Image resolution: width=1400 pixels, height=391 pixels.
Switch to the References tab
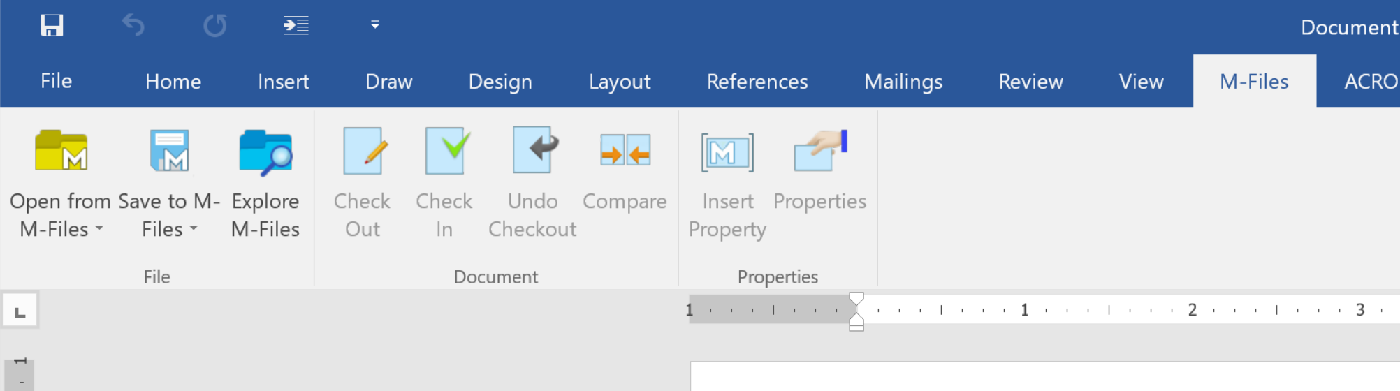click(757, 82)
